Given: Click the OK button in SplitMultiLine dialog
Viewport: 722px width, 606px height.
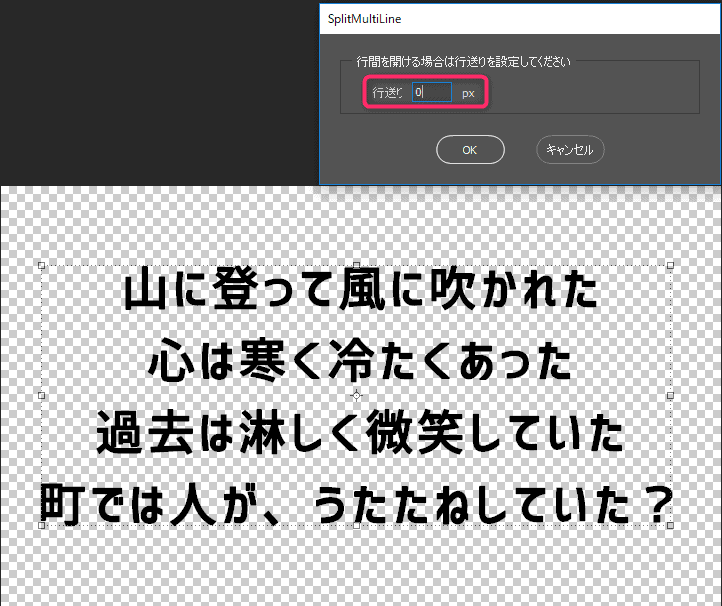Looking at the screenshot, I should [470, 150].
